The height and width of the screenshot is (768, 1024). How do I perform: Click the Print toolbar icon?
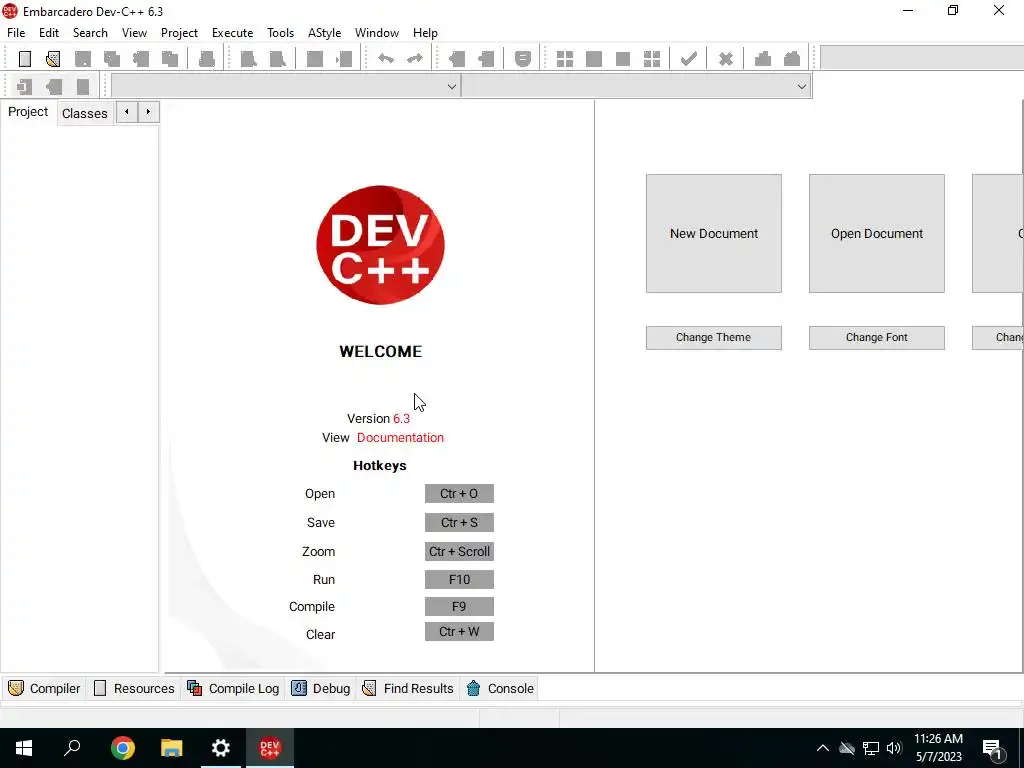click(x=206, y=59)
